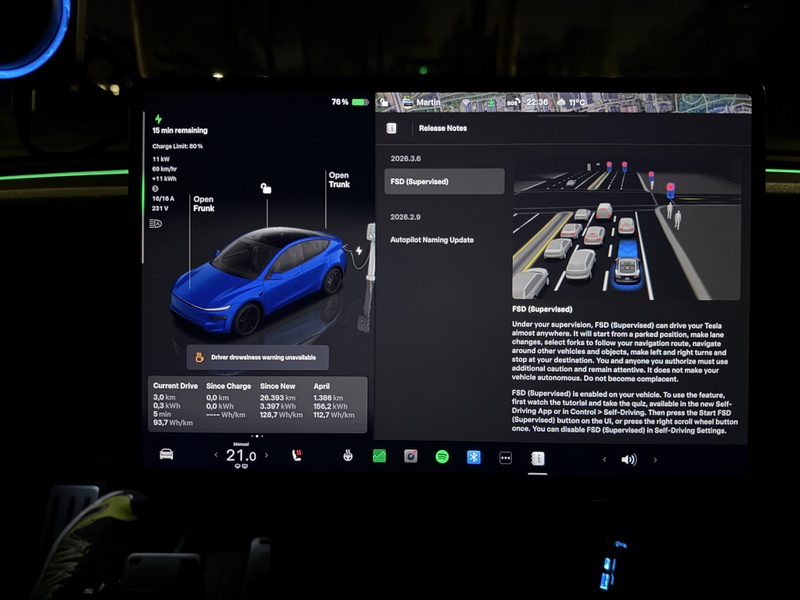Toggle the steering wheel heater icon
This screenshot has height=600, width=800.
pos(348,456)
